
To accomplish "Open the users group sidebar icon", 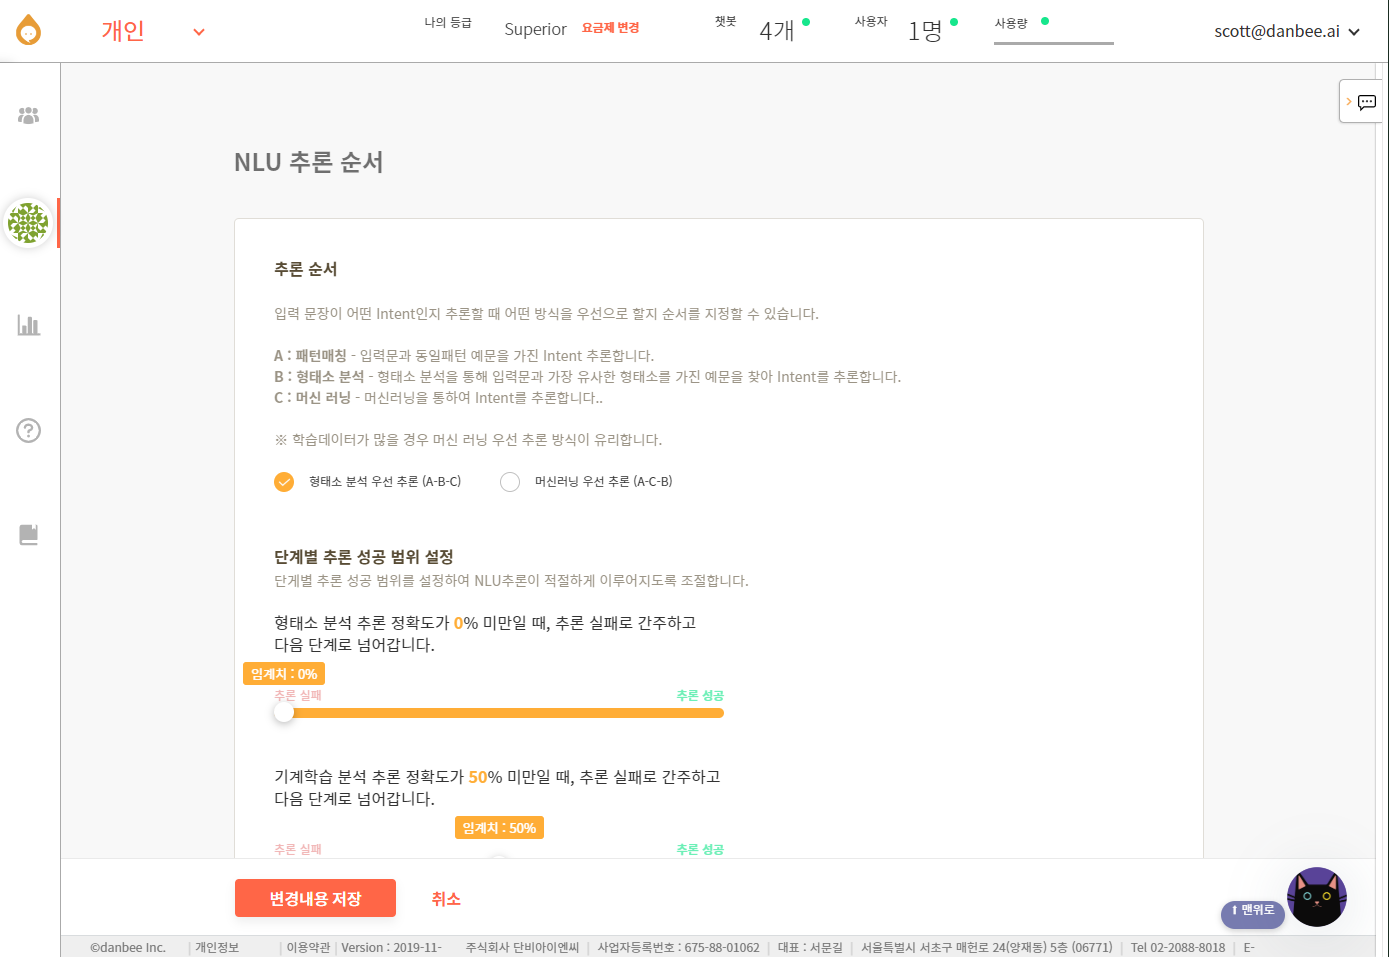I will tap(29, 116).
